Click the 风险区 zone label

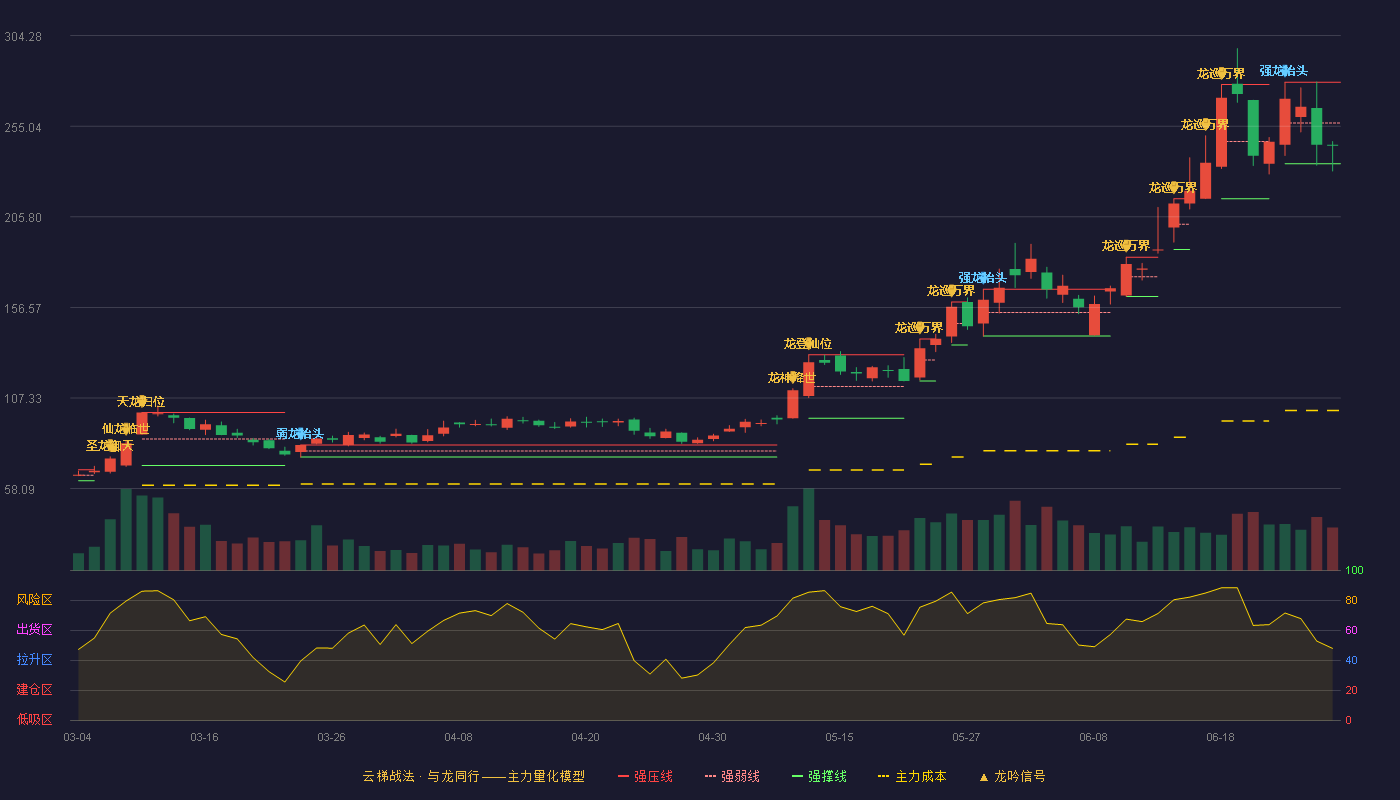(34, 600)
